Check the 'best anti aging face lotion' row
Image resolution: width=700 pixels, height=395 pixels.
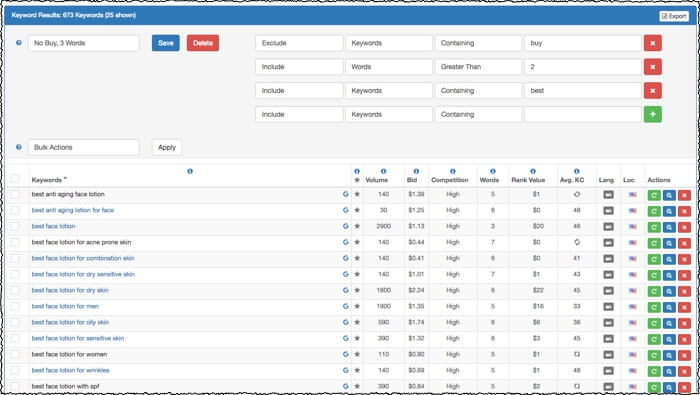15,194
